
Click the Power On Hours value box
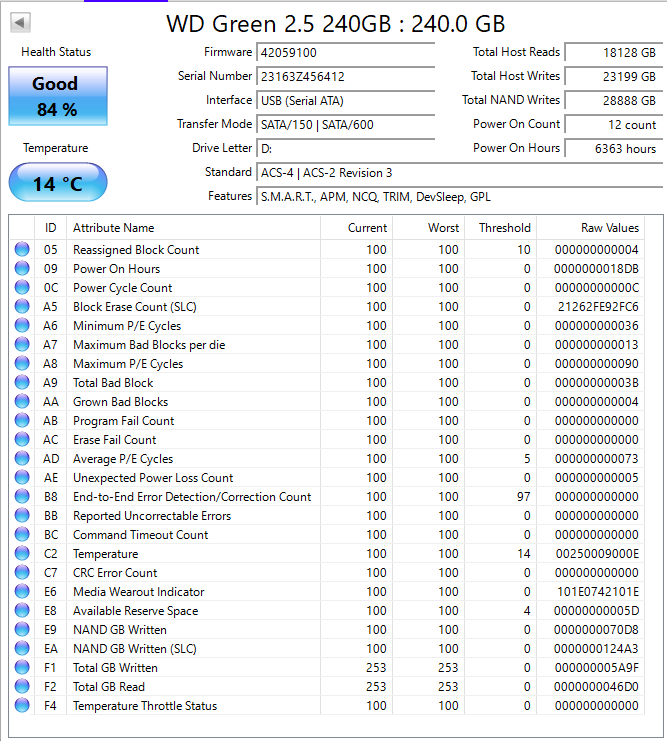click(x=614, y=148)
